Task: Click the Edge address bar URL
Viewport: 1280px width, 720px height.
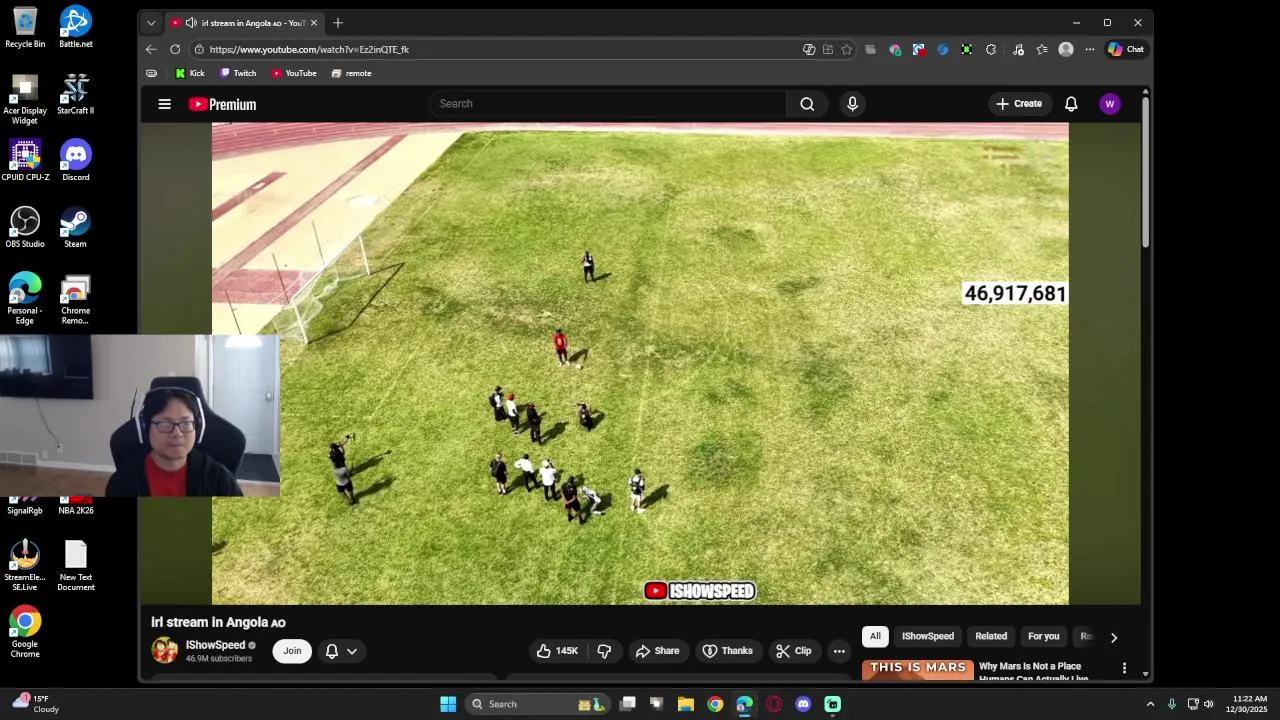Action: click(x=309, y=49)
